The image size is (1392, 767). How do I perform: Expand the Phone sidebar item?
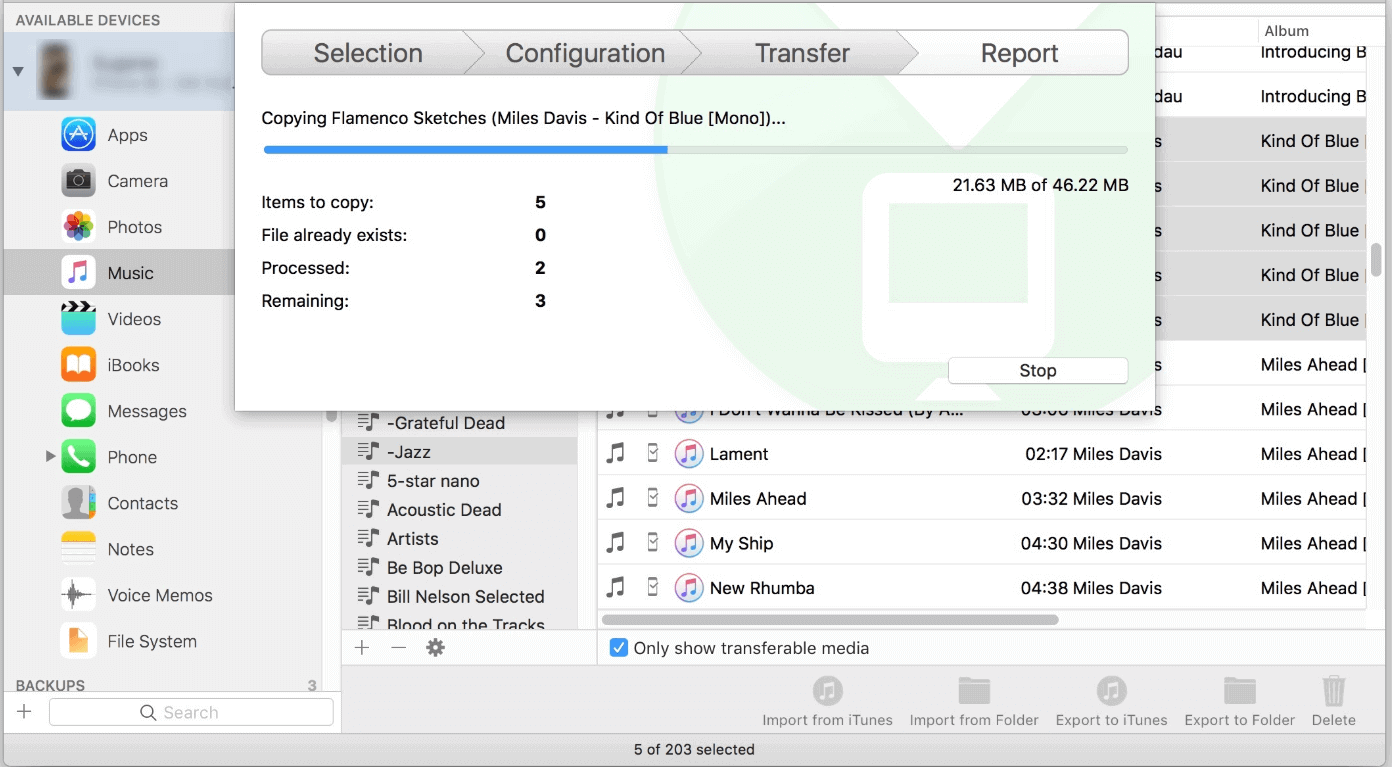pyautogui.click(x=50, y=457)
